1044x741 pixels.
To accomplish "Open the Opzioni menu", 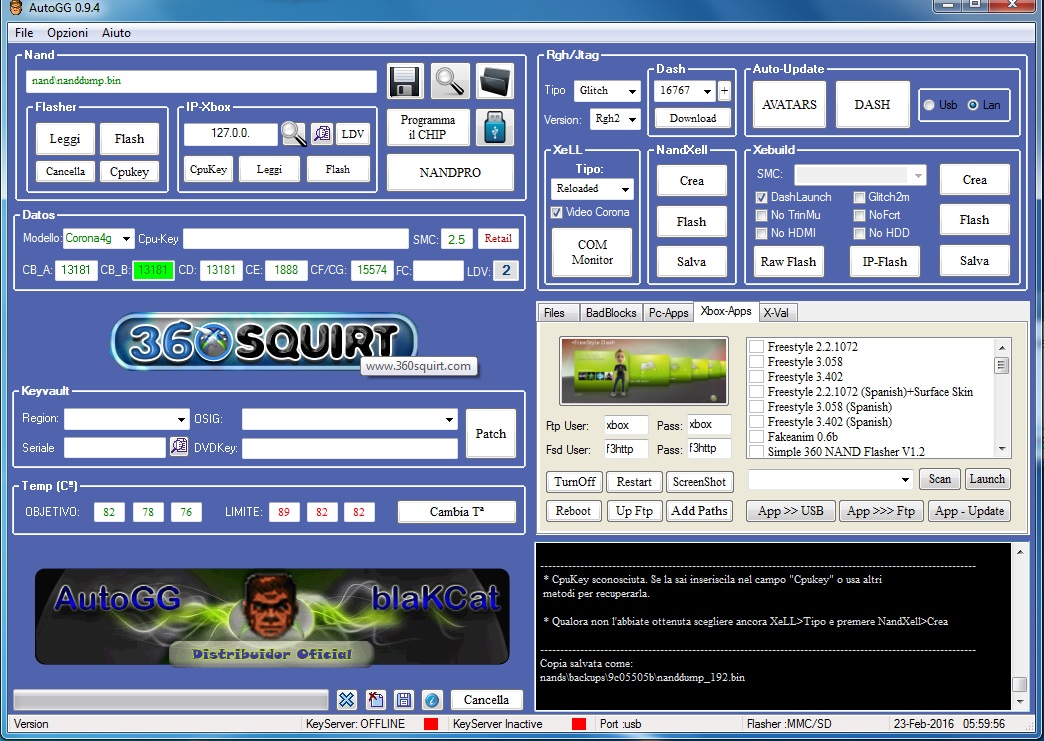I will pos(68,33).
